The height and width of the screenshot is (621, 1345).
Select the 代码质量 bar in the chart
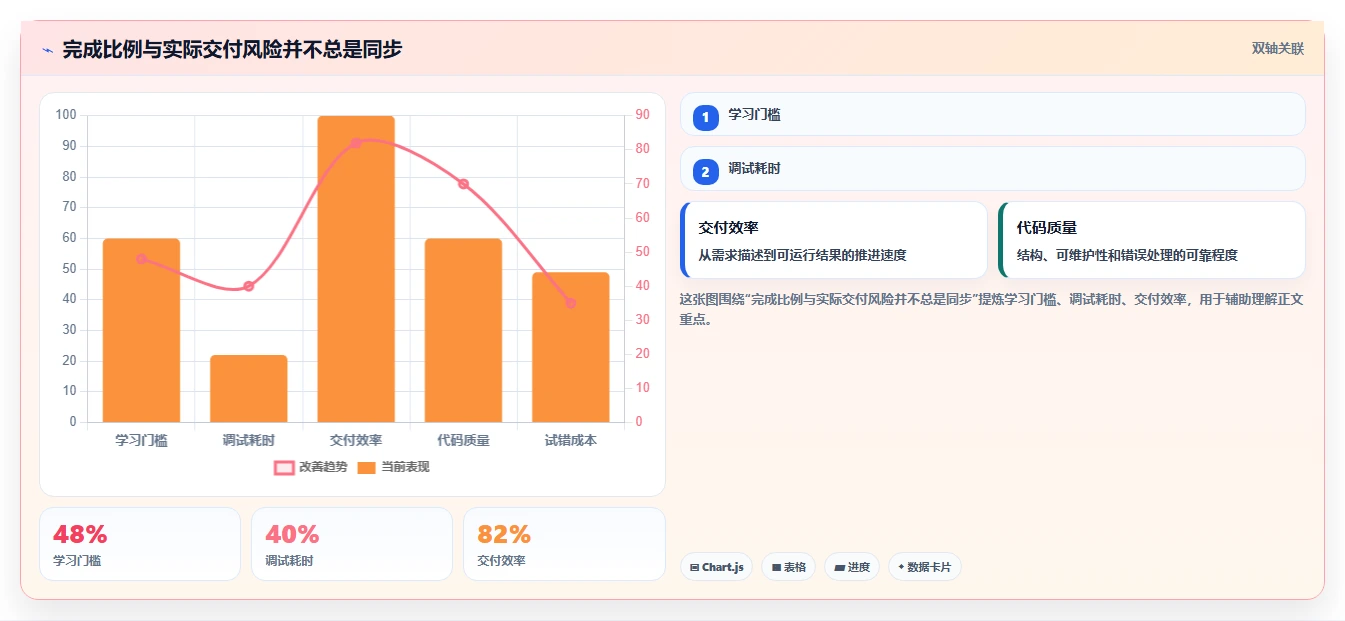coord(463,330)
